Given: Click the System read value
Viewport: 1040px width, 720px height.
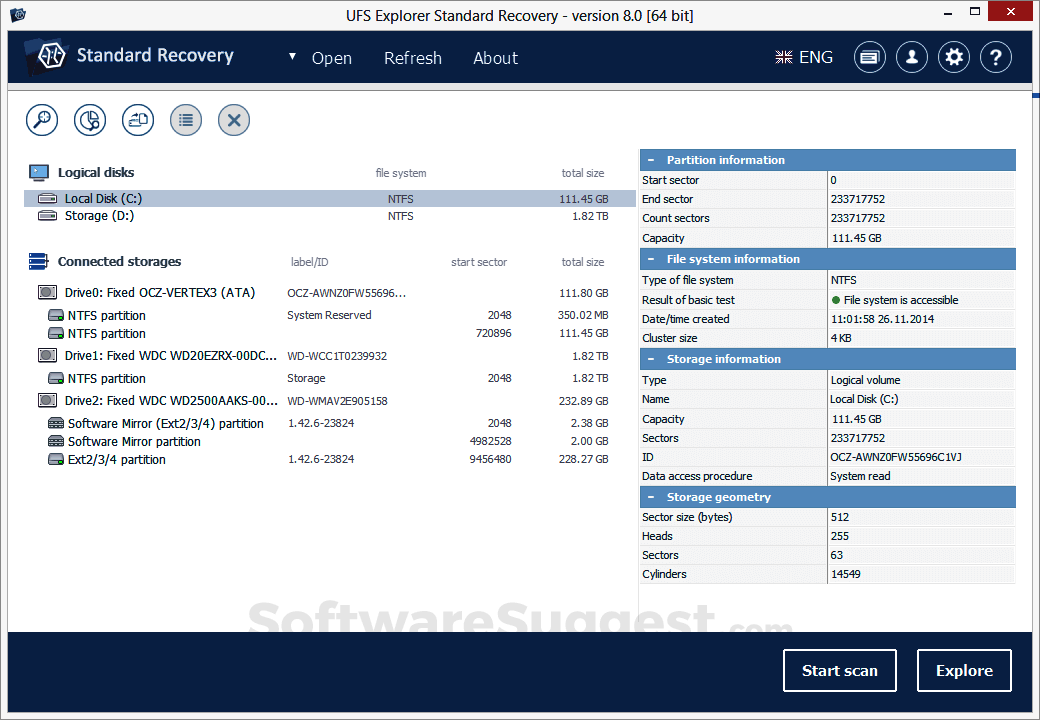Looking at the screenshot, I should (x=860, y=476).
